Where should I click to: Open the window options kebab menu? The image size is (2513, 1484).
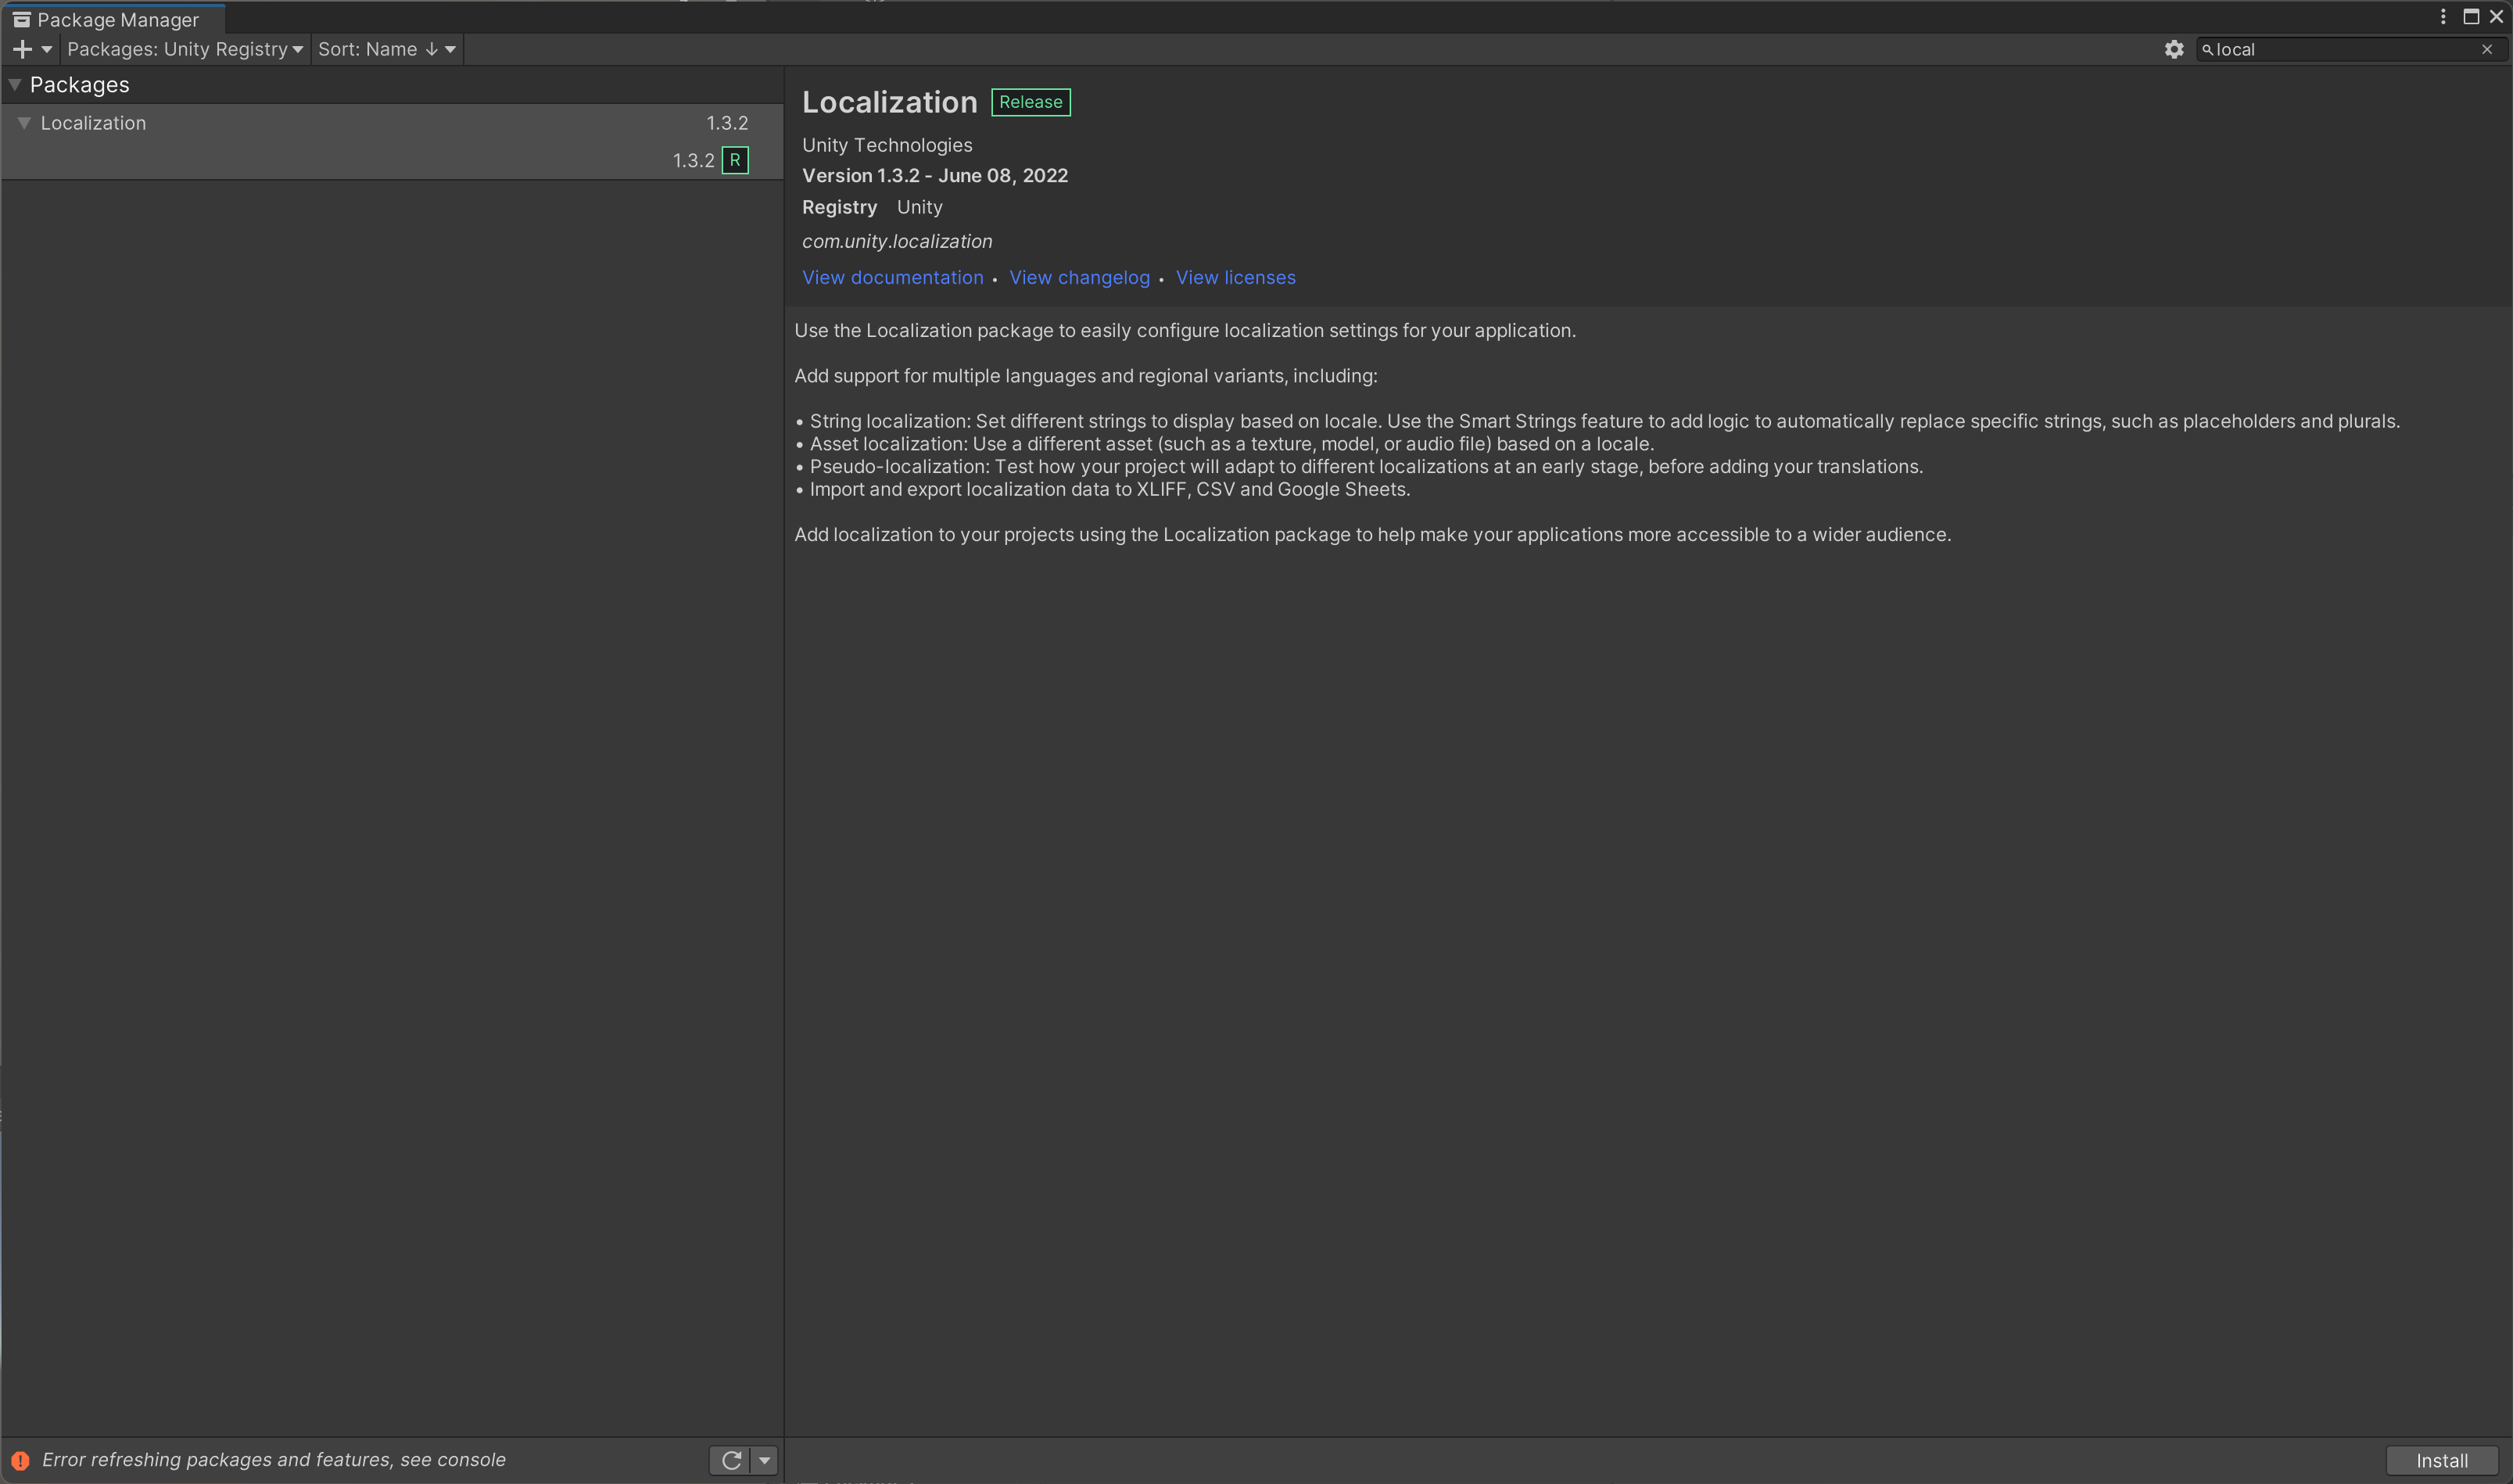pos(2442,17)
